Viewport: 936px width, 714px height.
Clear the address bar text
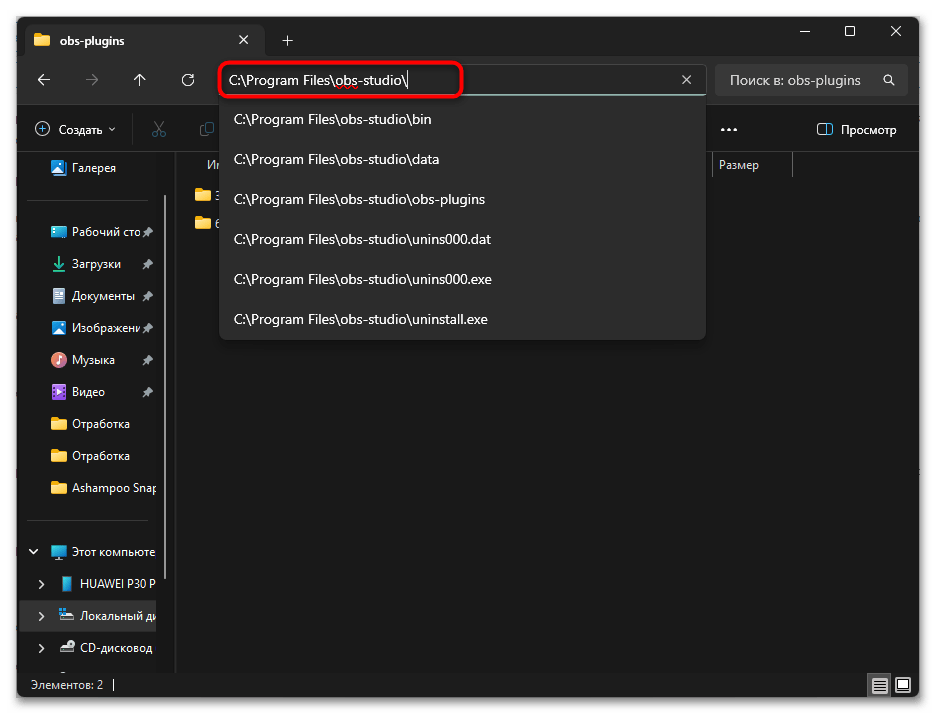(686, 80)
